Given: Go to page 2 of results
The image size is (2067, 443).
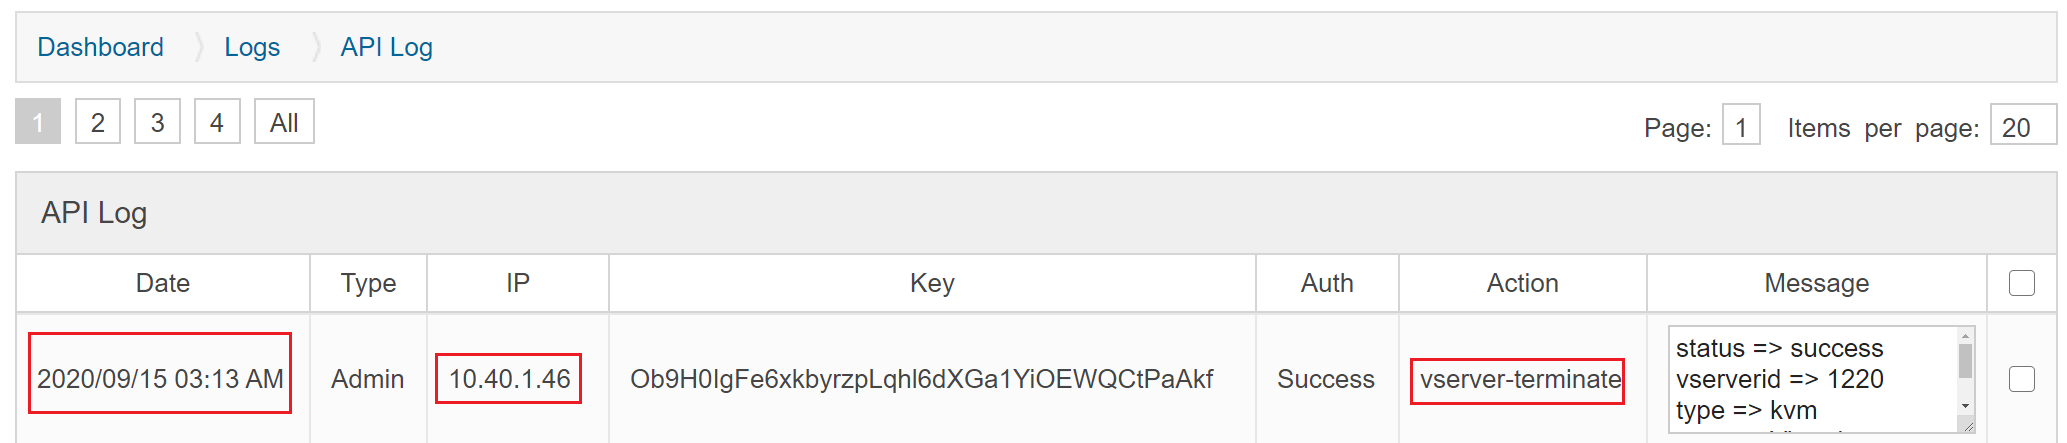Looking at the screenshot, I should tap(98, 122).
